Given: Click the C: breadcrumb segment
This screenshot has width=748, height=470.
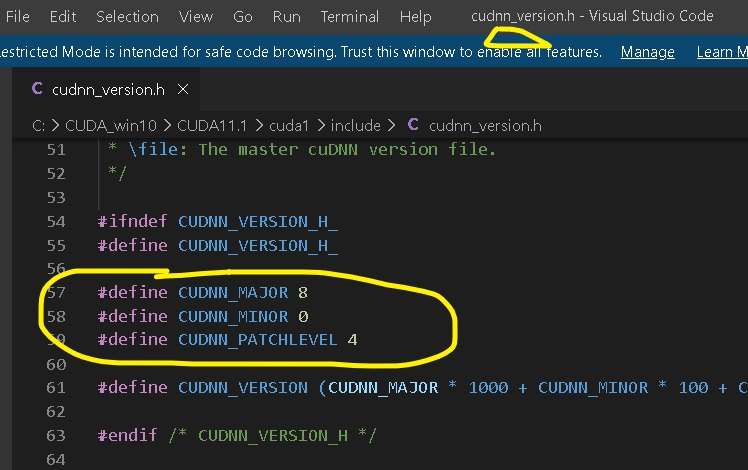Looking at the screenshot, I should pyautogui.click(x=39, y=126).
